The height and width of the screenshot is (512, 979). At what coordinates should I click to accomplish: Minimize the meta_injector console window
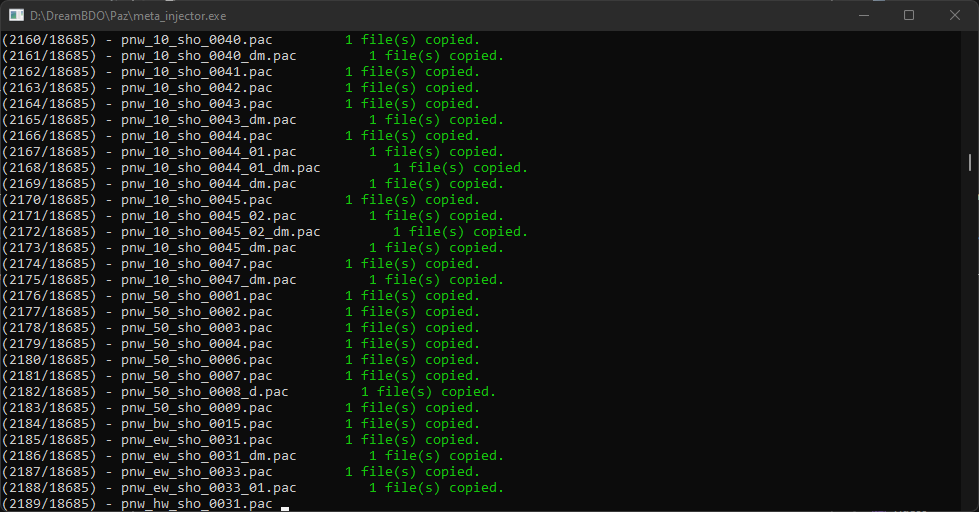pyautogui.click(x=862, y=15)
